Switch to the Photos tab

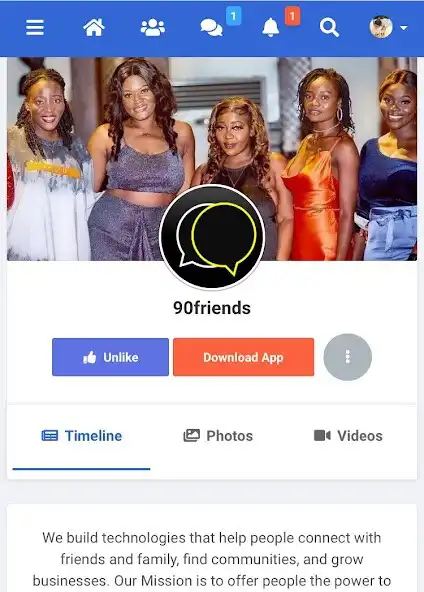coord(218,436)
